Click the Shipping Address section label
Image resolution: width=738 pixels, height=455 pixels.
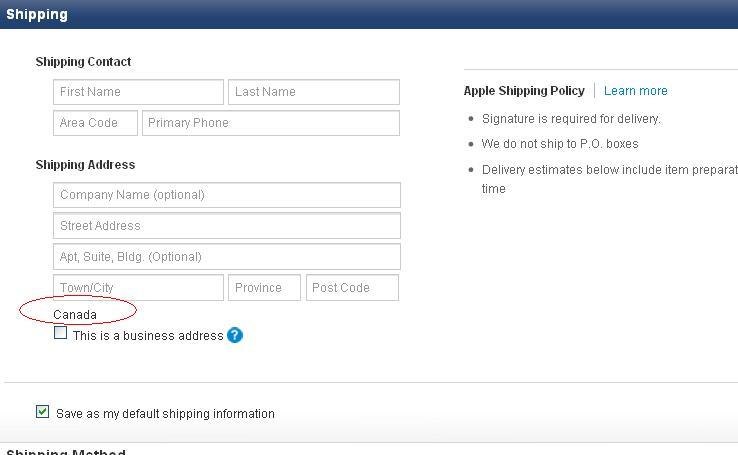85,165
